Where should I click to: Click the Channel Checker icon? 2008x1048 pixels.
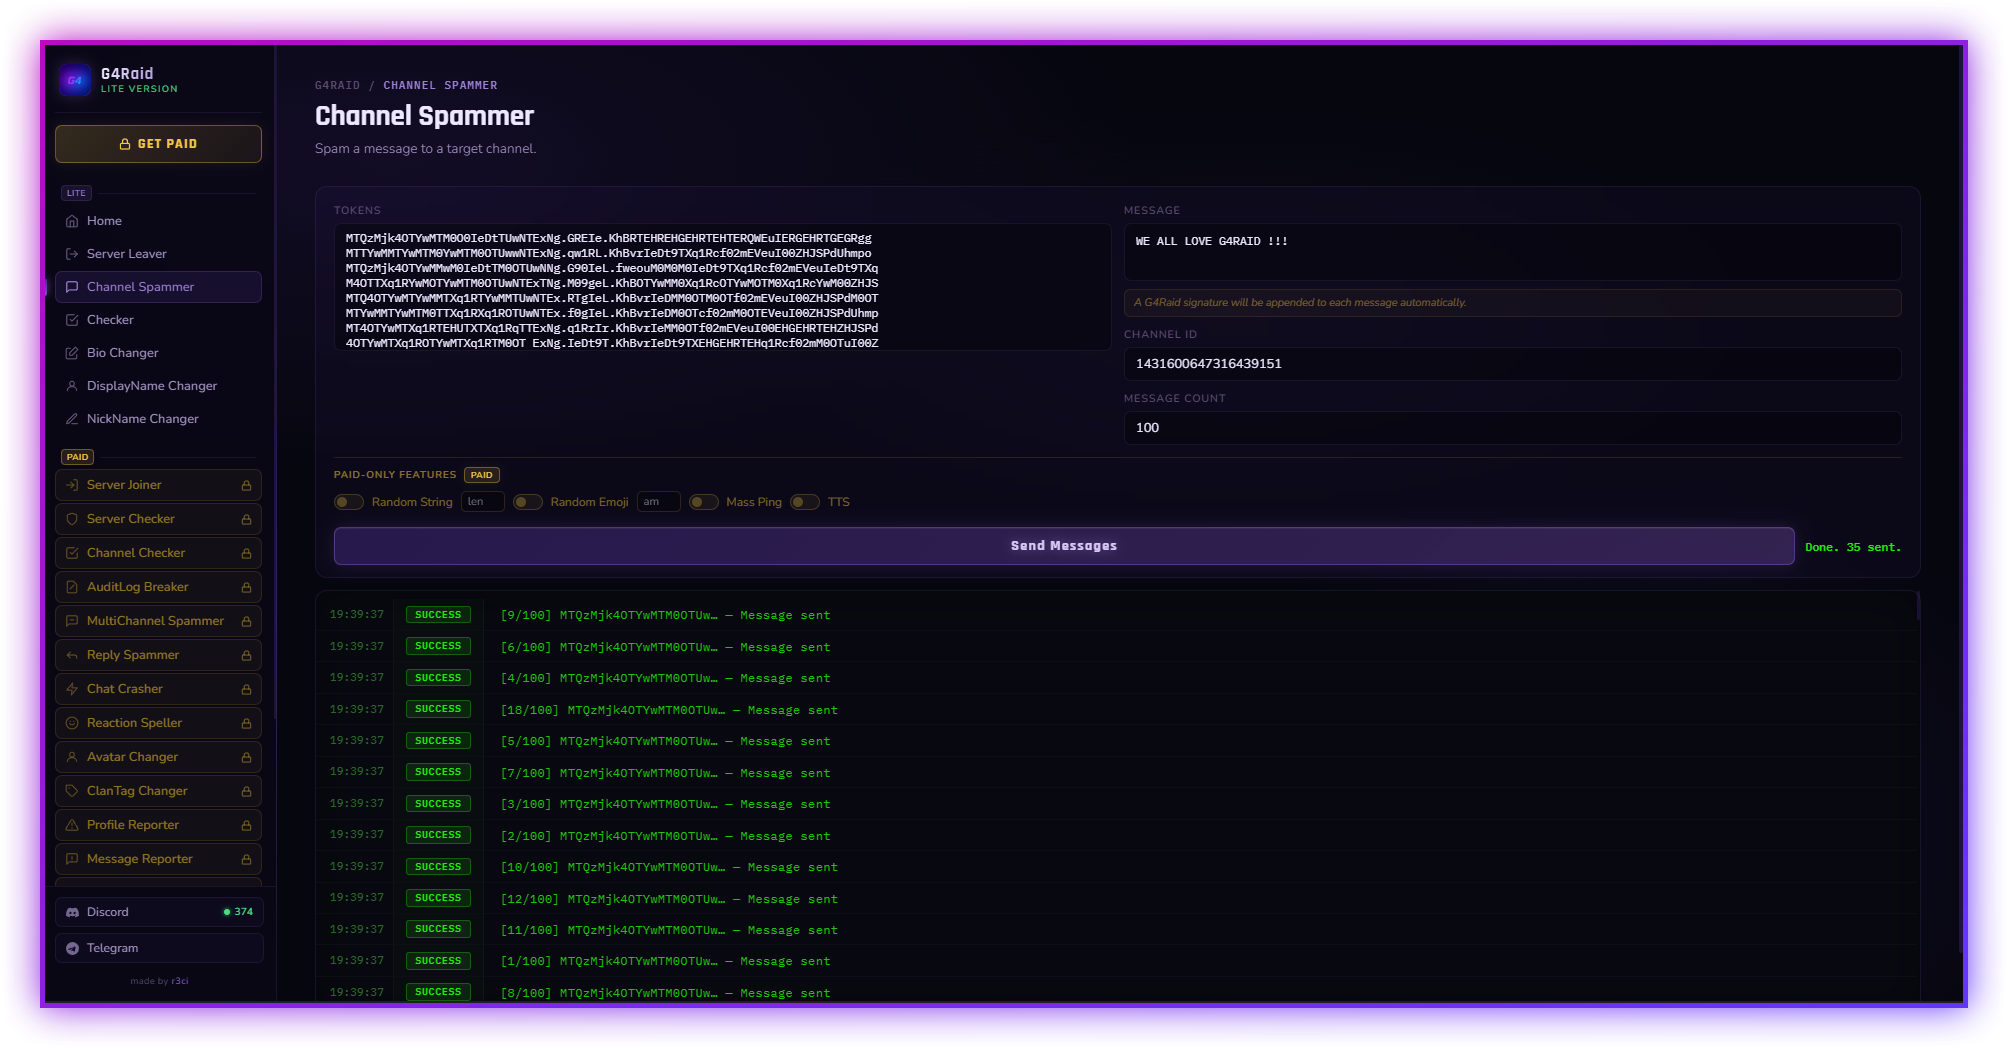click(72, 553)
